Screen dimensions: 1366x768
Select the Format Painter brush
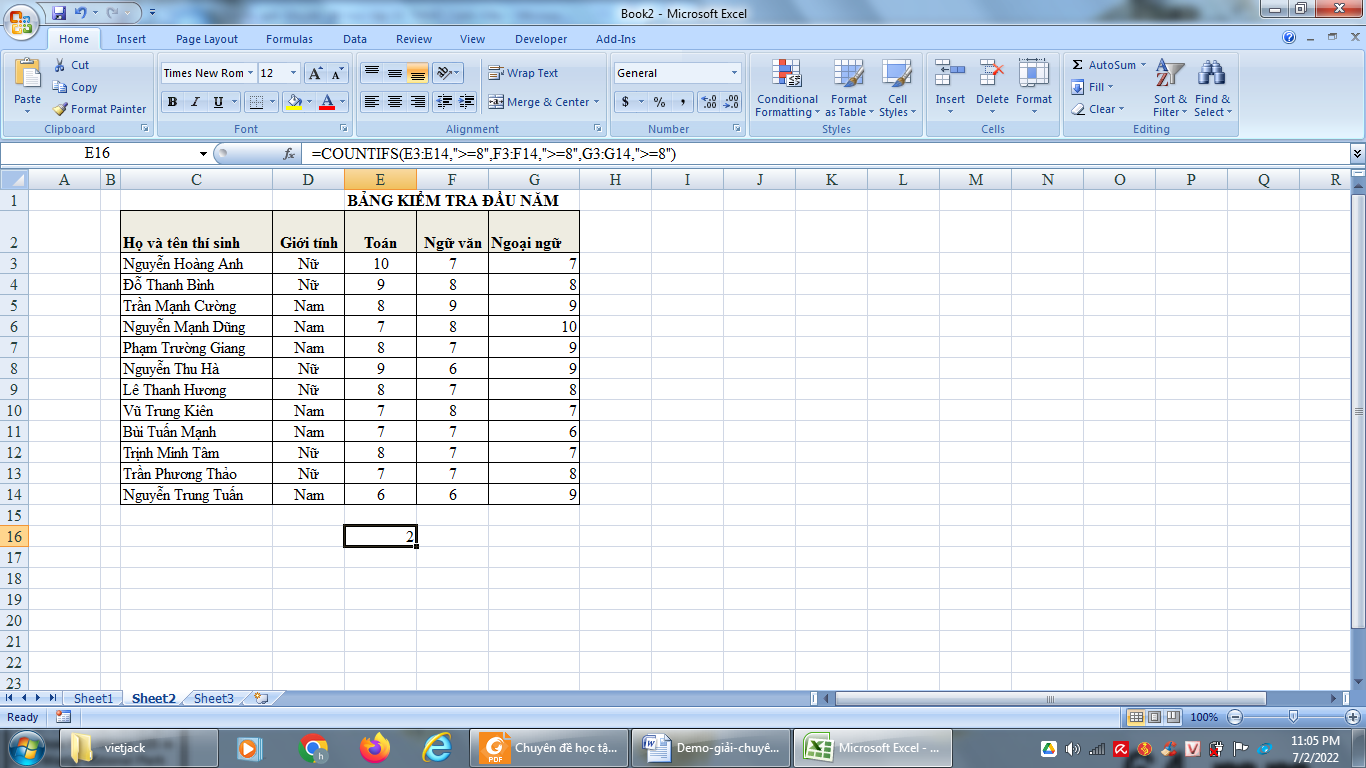tap(60, 109)
